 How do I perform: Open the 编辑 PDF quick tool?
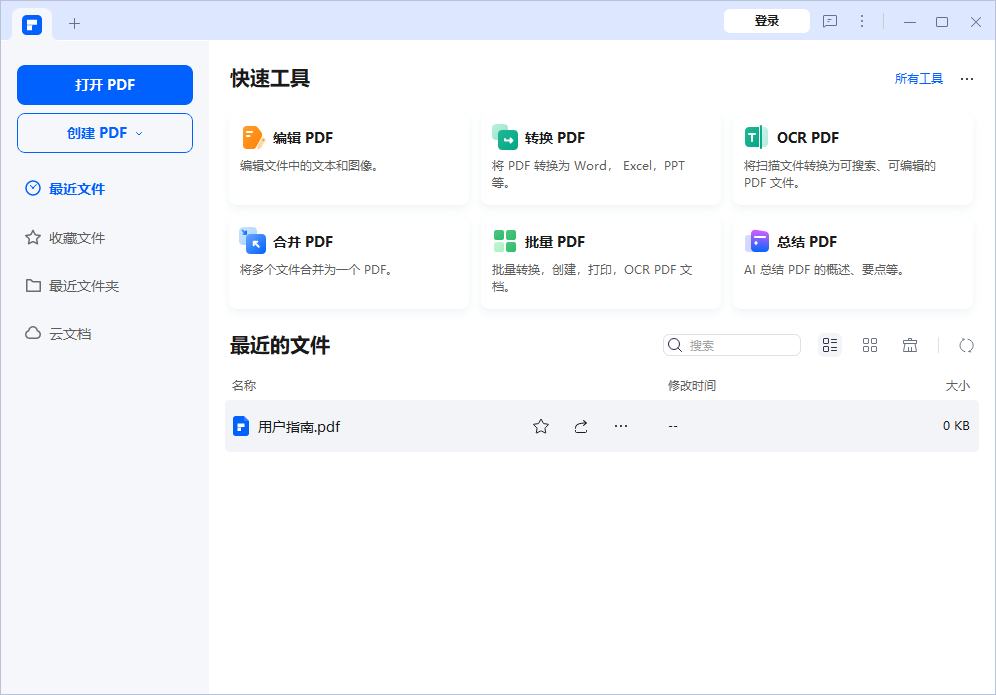pyautogui.click(x=301, y=138)
